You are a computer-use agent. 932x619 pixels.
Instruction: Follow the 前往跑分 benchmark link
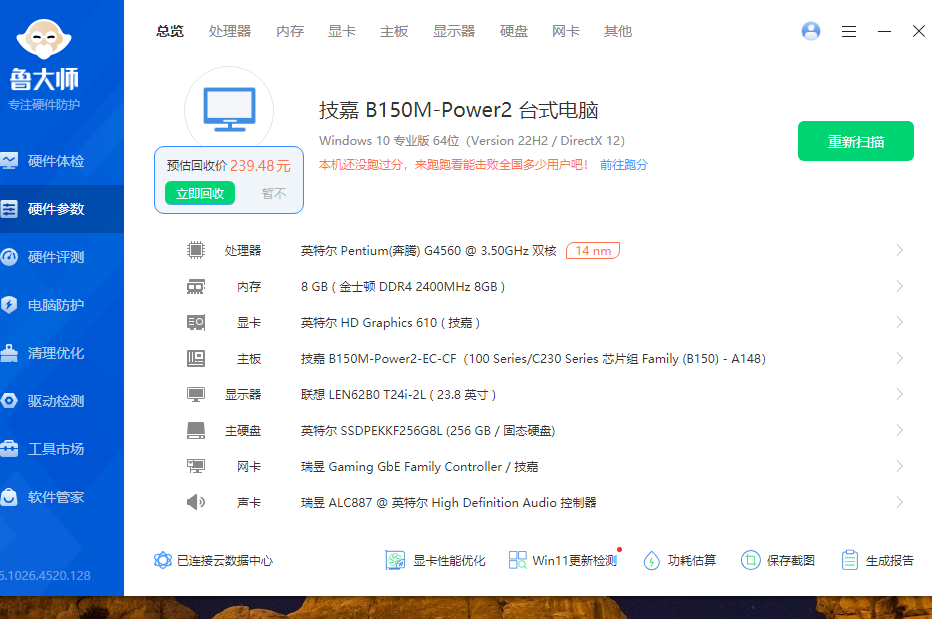pyautogui.click(x=624, y=164)
